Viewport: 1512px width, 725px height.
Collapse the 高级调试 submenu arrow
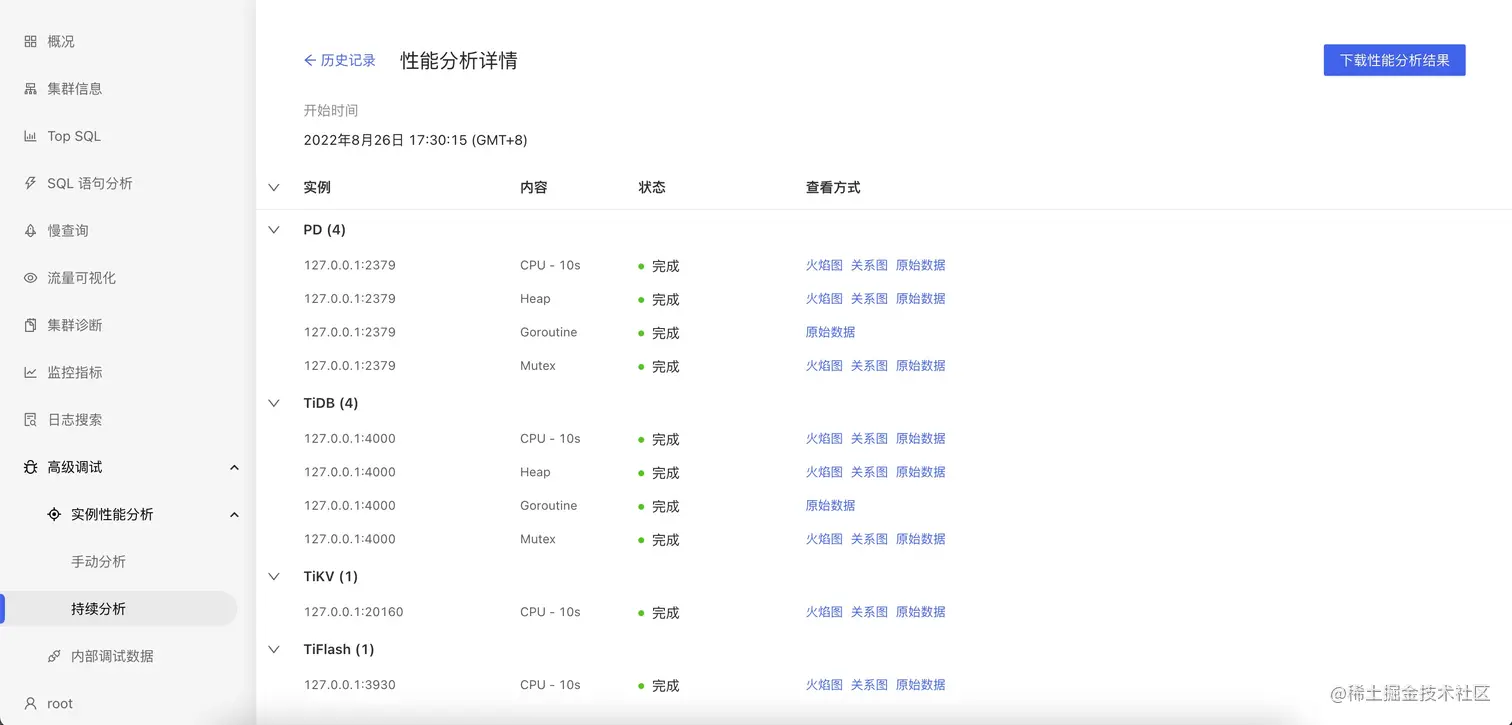click(x=234, y=467)
